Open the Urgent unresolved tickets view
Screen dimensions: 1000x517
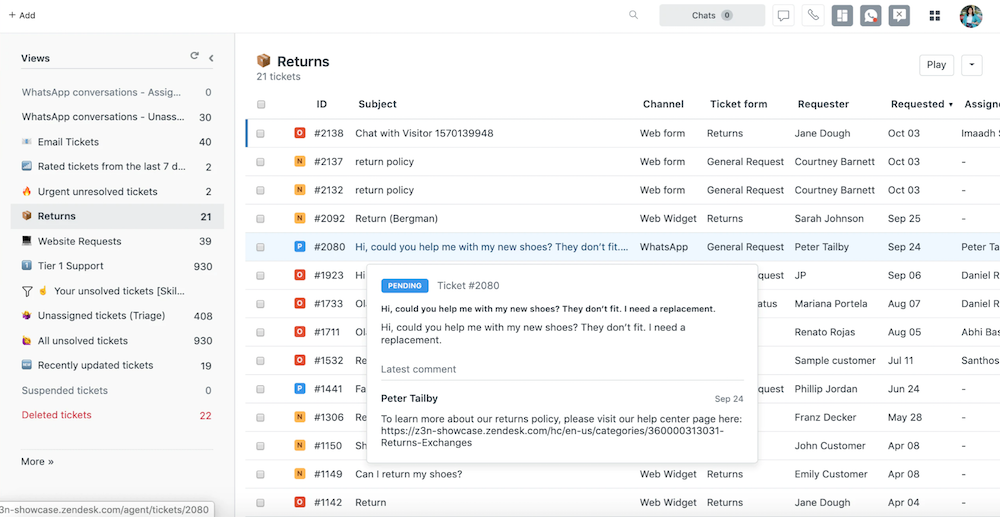pyautogui.click(x=117, y=191)
